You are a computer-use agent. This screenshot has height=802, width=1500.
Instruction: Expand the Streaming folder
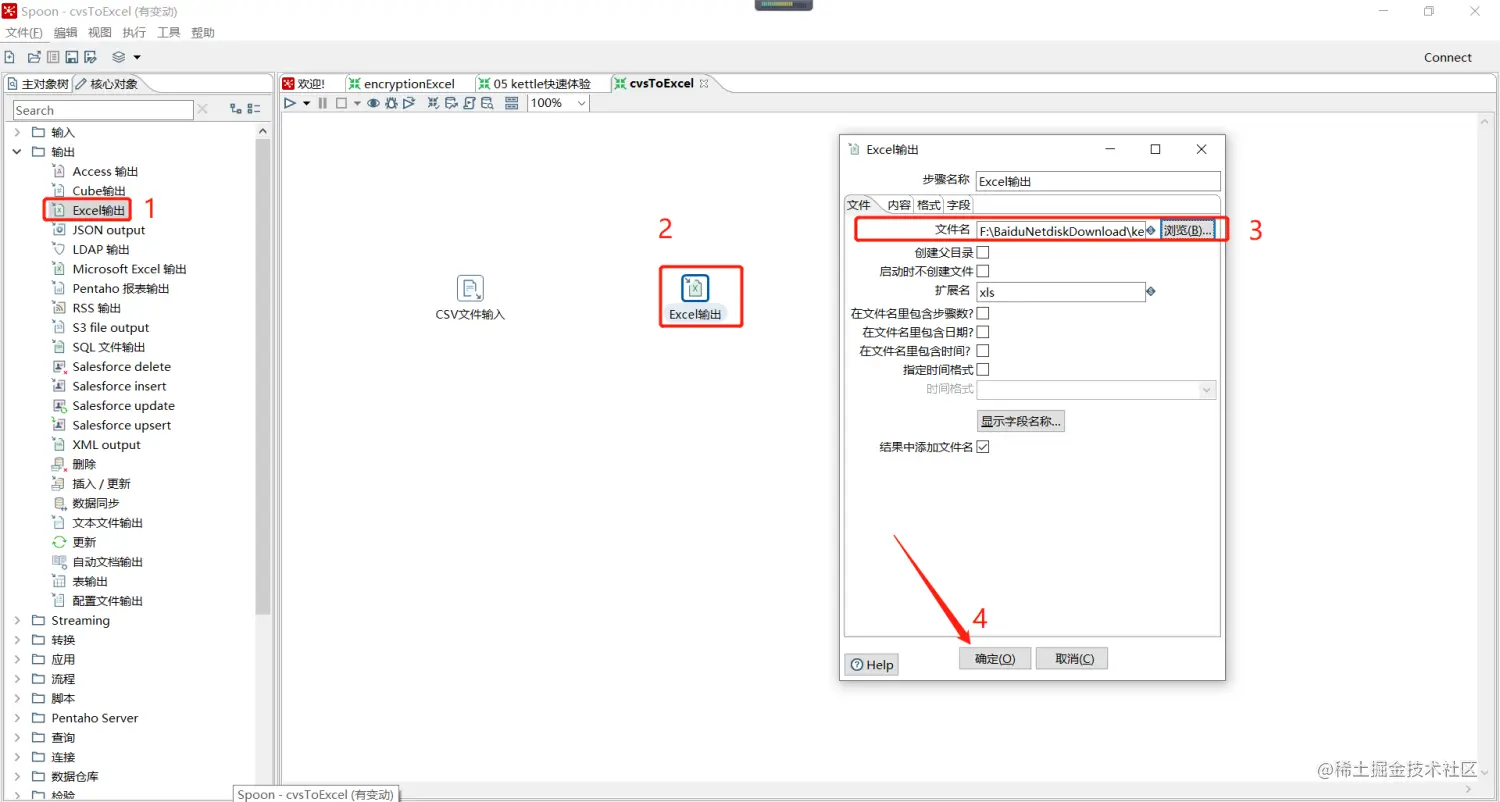pos(17,621)
